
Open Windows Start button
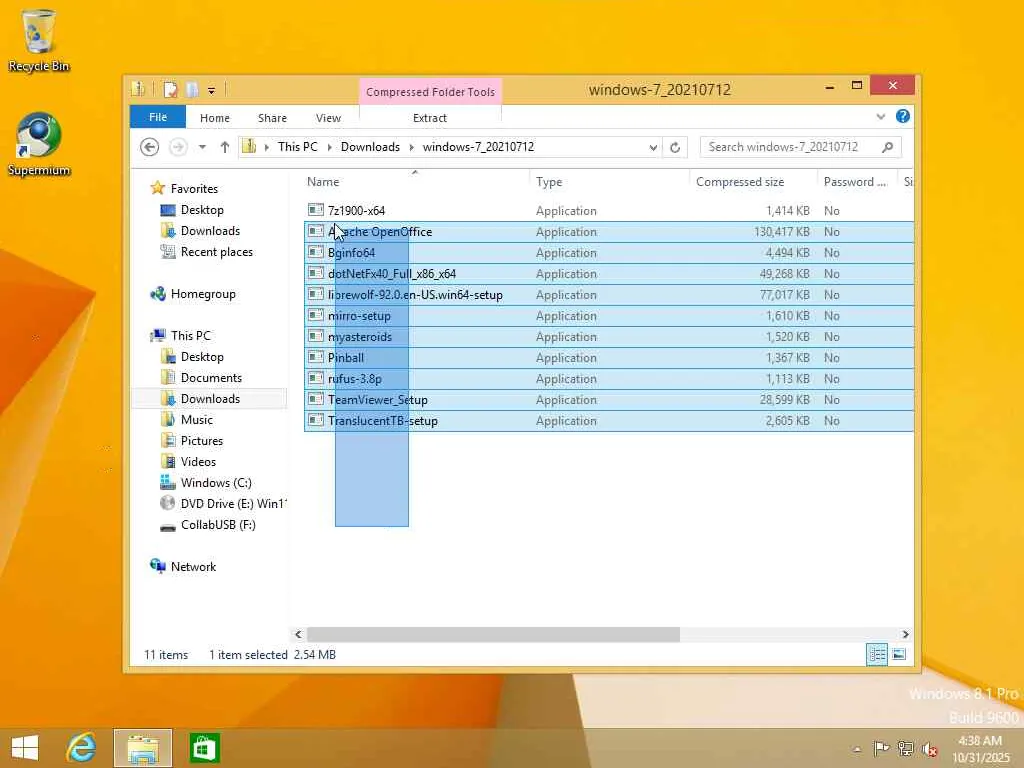click(25, 748)
